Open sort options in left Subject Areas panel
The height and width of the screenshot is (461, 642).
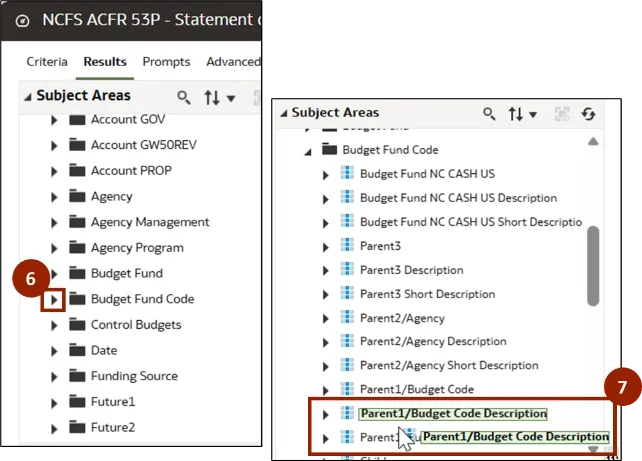[217, 97]
